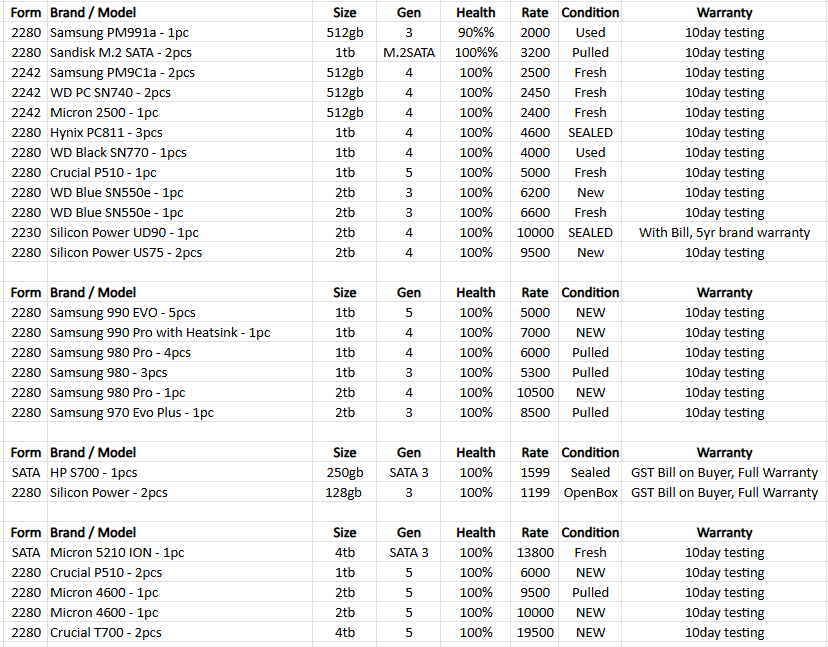The height and width of the screenshot is (647, 828).
Task: Select the 13800 rate cell
Action: [x=535, y=552]
